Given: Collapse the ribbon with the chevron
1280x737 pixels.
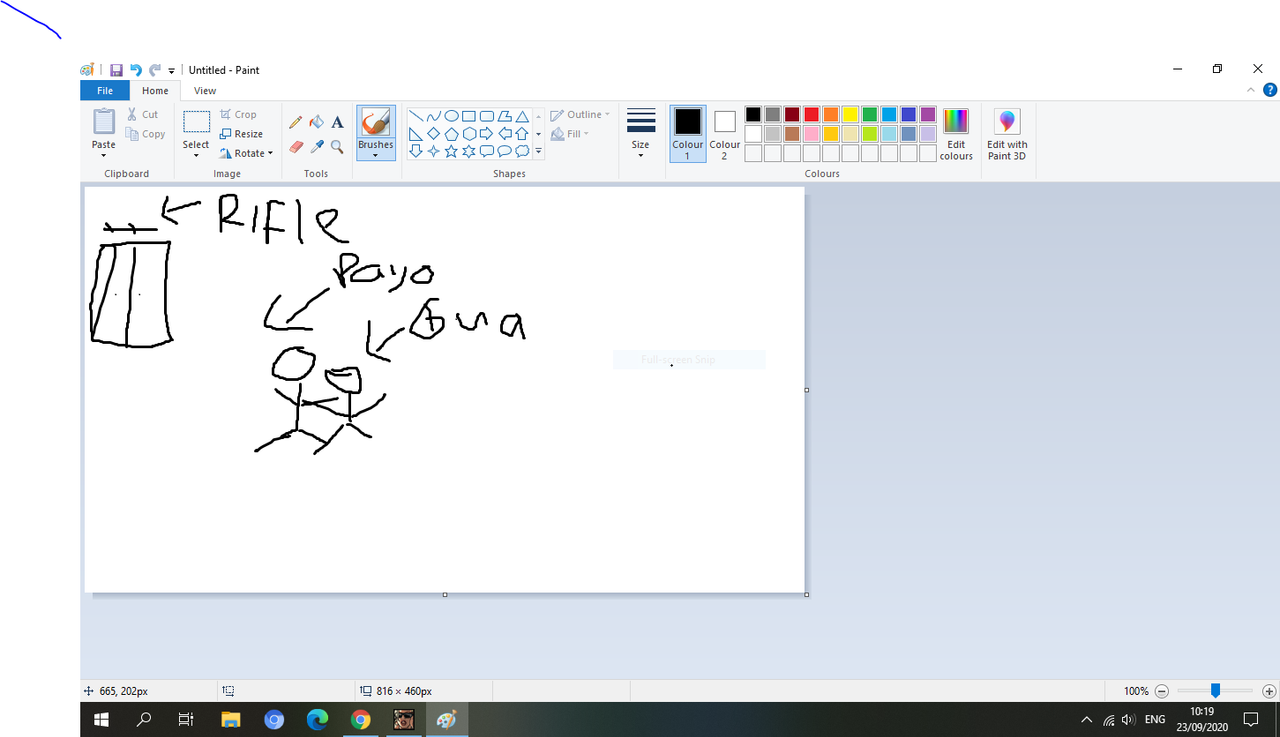Looking at the screenshot, I should click(1251, 90).
